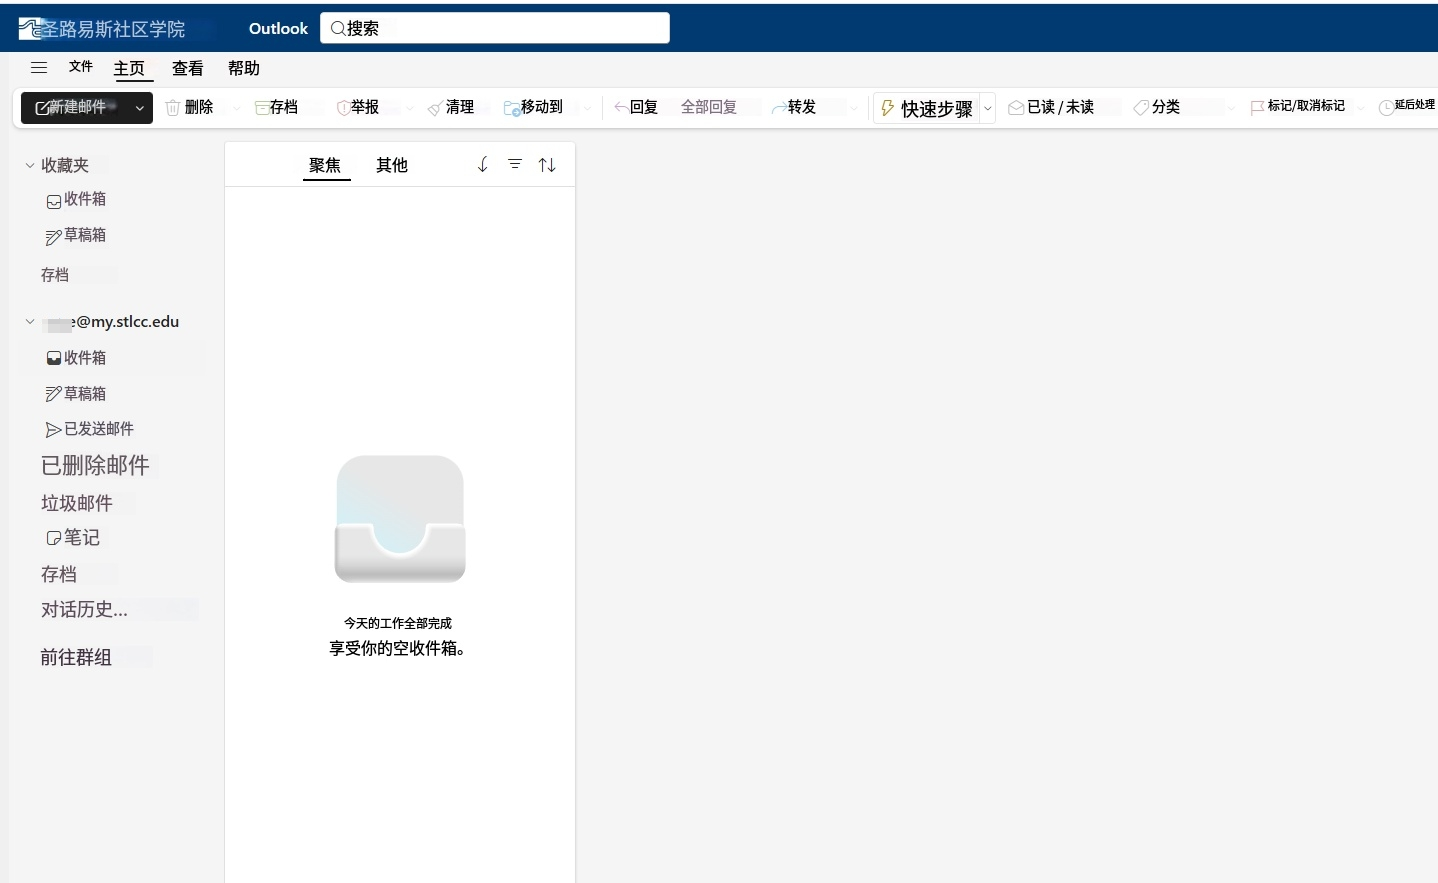Expand the 新建邮件 dropdown arrow
1438x883 pixels.
click(140, 108)
